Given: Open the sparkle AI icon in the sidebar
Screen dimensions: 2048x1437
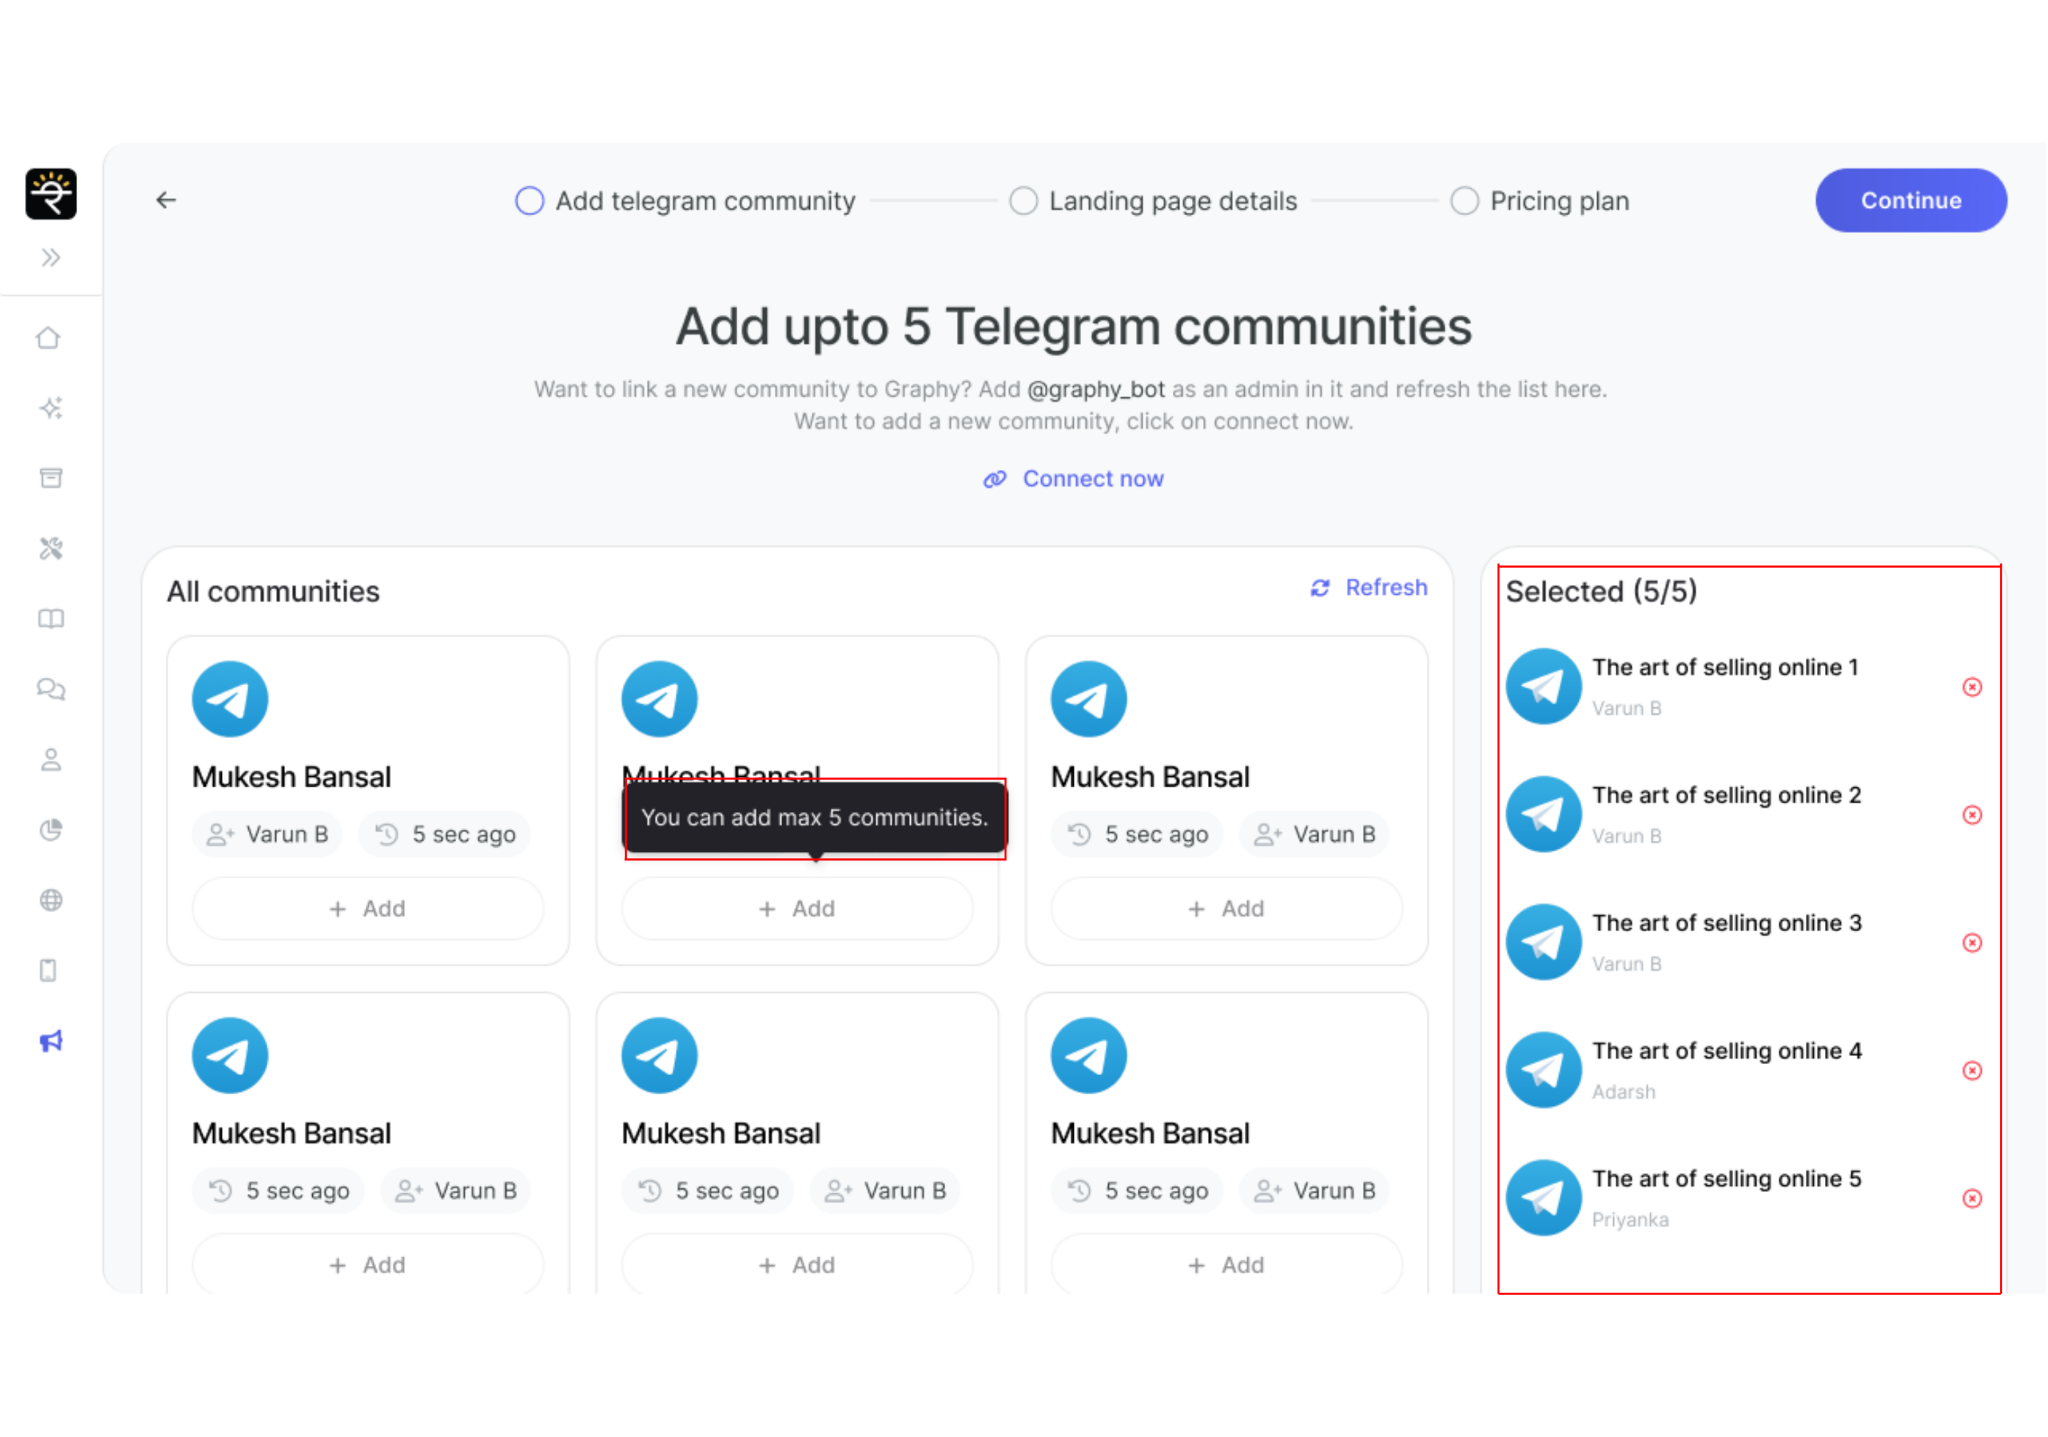Looking at the screenshot, I should click(x=51, y=408).
